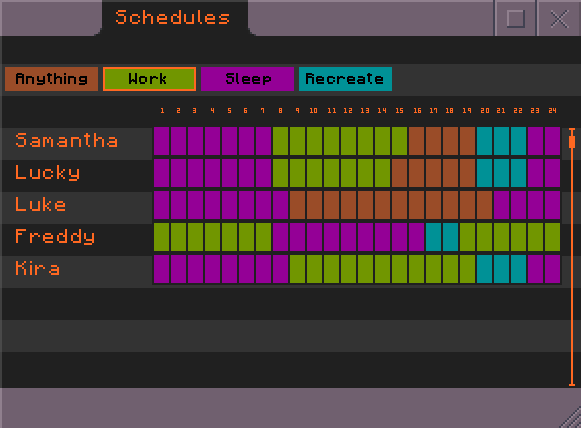Switch to the Schedules tab
Viewport: 581px width, 428px height.
(173, 17)
